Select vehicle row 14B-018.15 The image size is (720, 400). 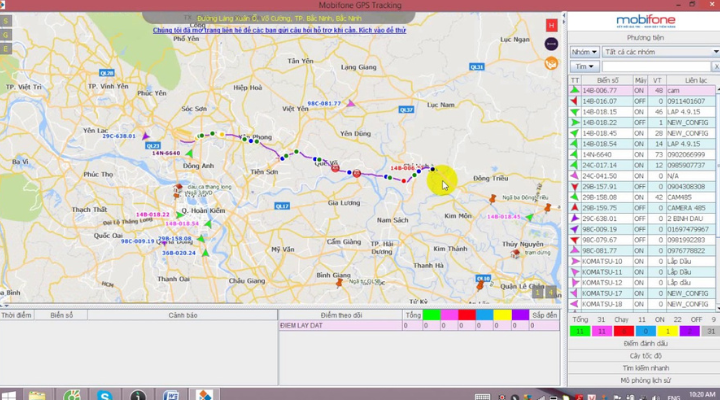(642, 112)
